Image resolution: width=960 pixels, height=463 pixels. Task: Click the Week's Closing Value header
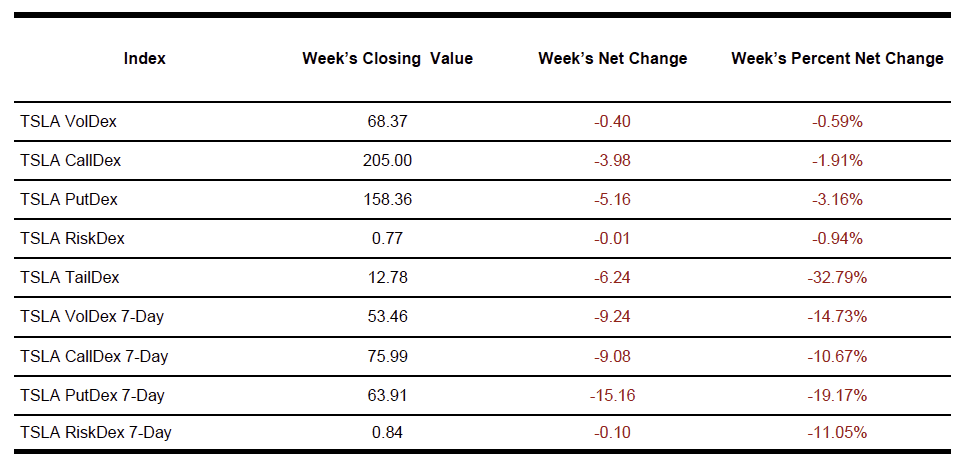(x=387, y=59)
